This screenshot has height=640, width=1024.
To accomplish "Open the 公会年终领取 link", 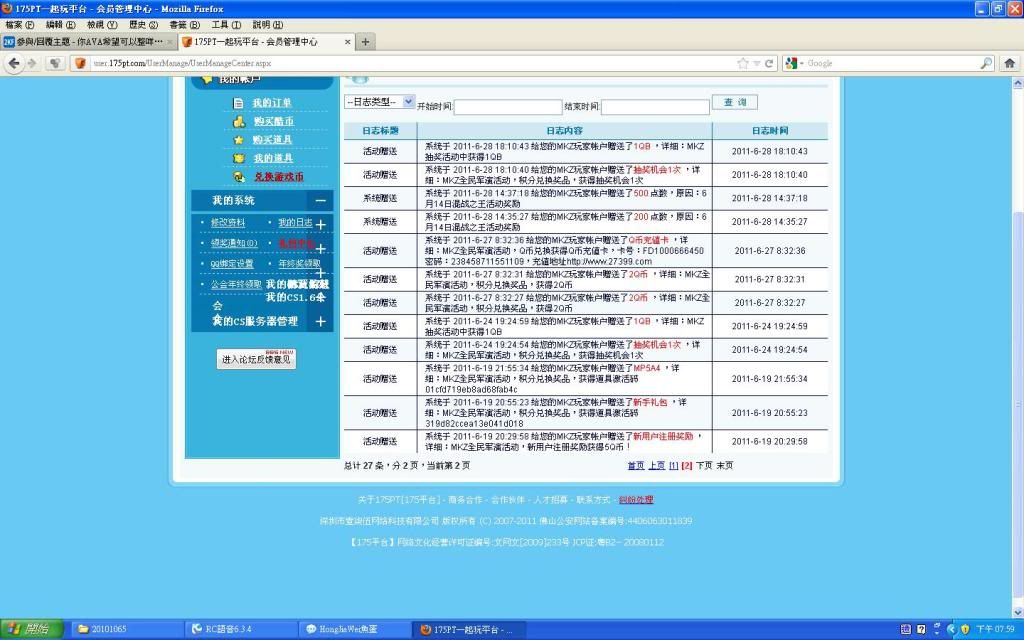I will (x=236, y=285).
